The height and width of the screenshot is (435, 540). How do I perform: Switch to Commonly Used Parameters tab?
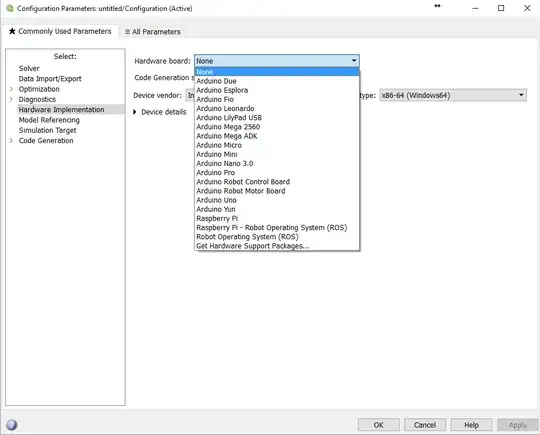(x=60, y=31)
